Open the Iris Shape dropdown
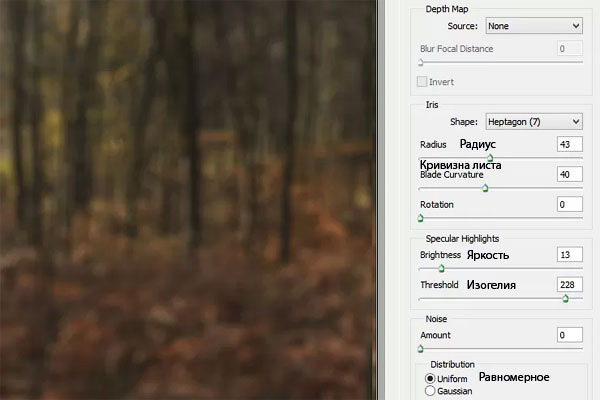 534,122
